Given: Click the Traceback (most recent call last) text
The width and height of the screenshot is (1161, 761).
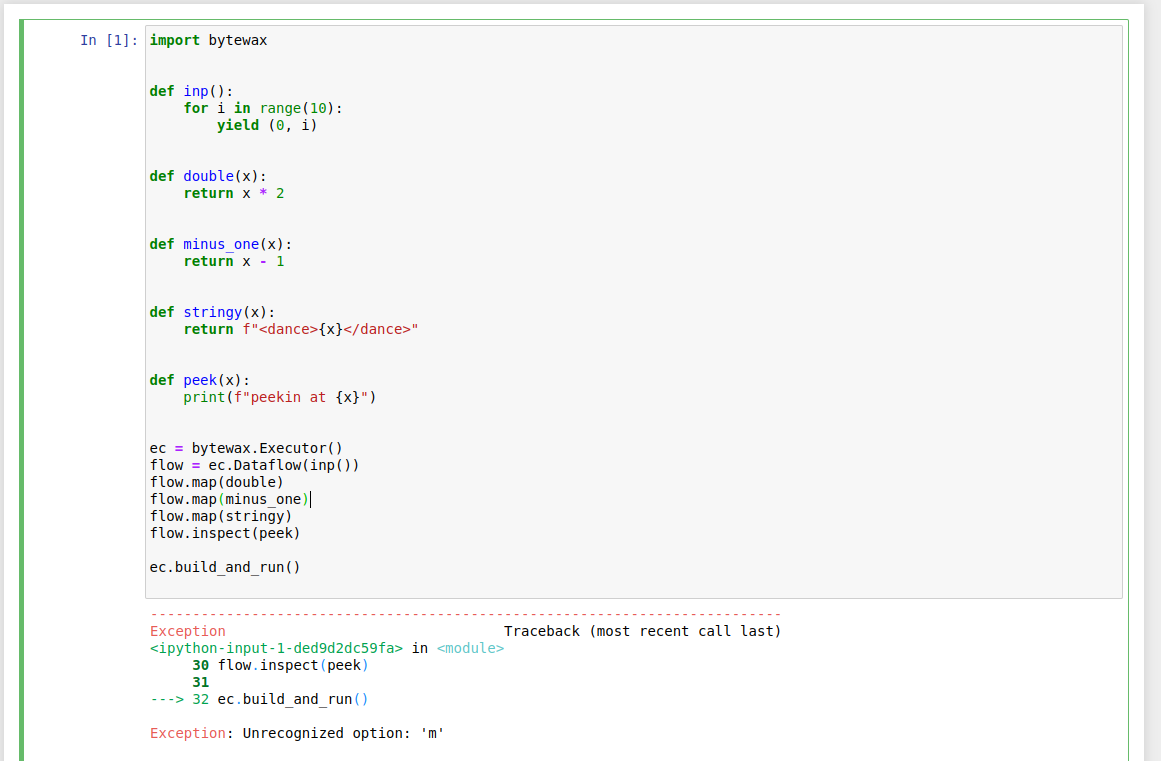Looking at the screenshot, I should pyautogui.click(x=643, y=631).
